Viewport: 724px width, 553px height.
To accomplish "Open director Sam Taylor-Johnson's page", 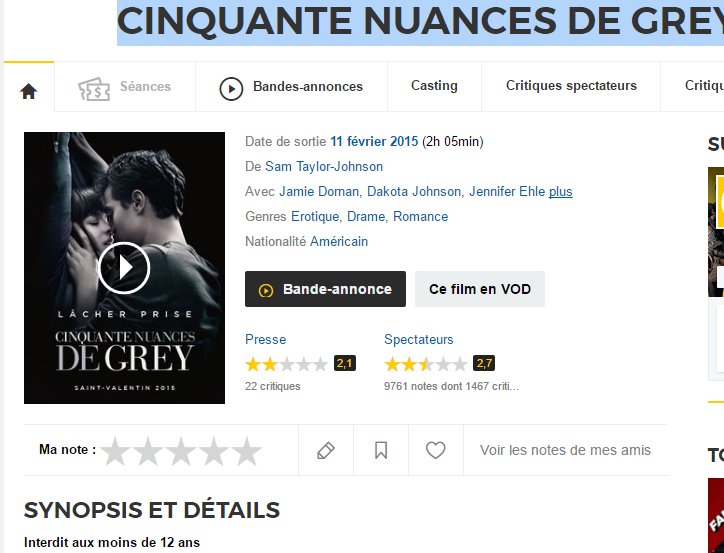I will click(324, 167).
